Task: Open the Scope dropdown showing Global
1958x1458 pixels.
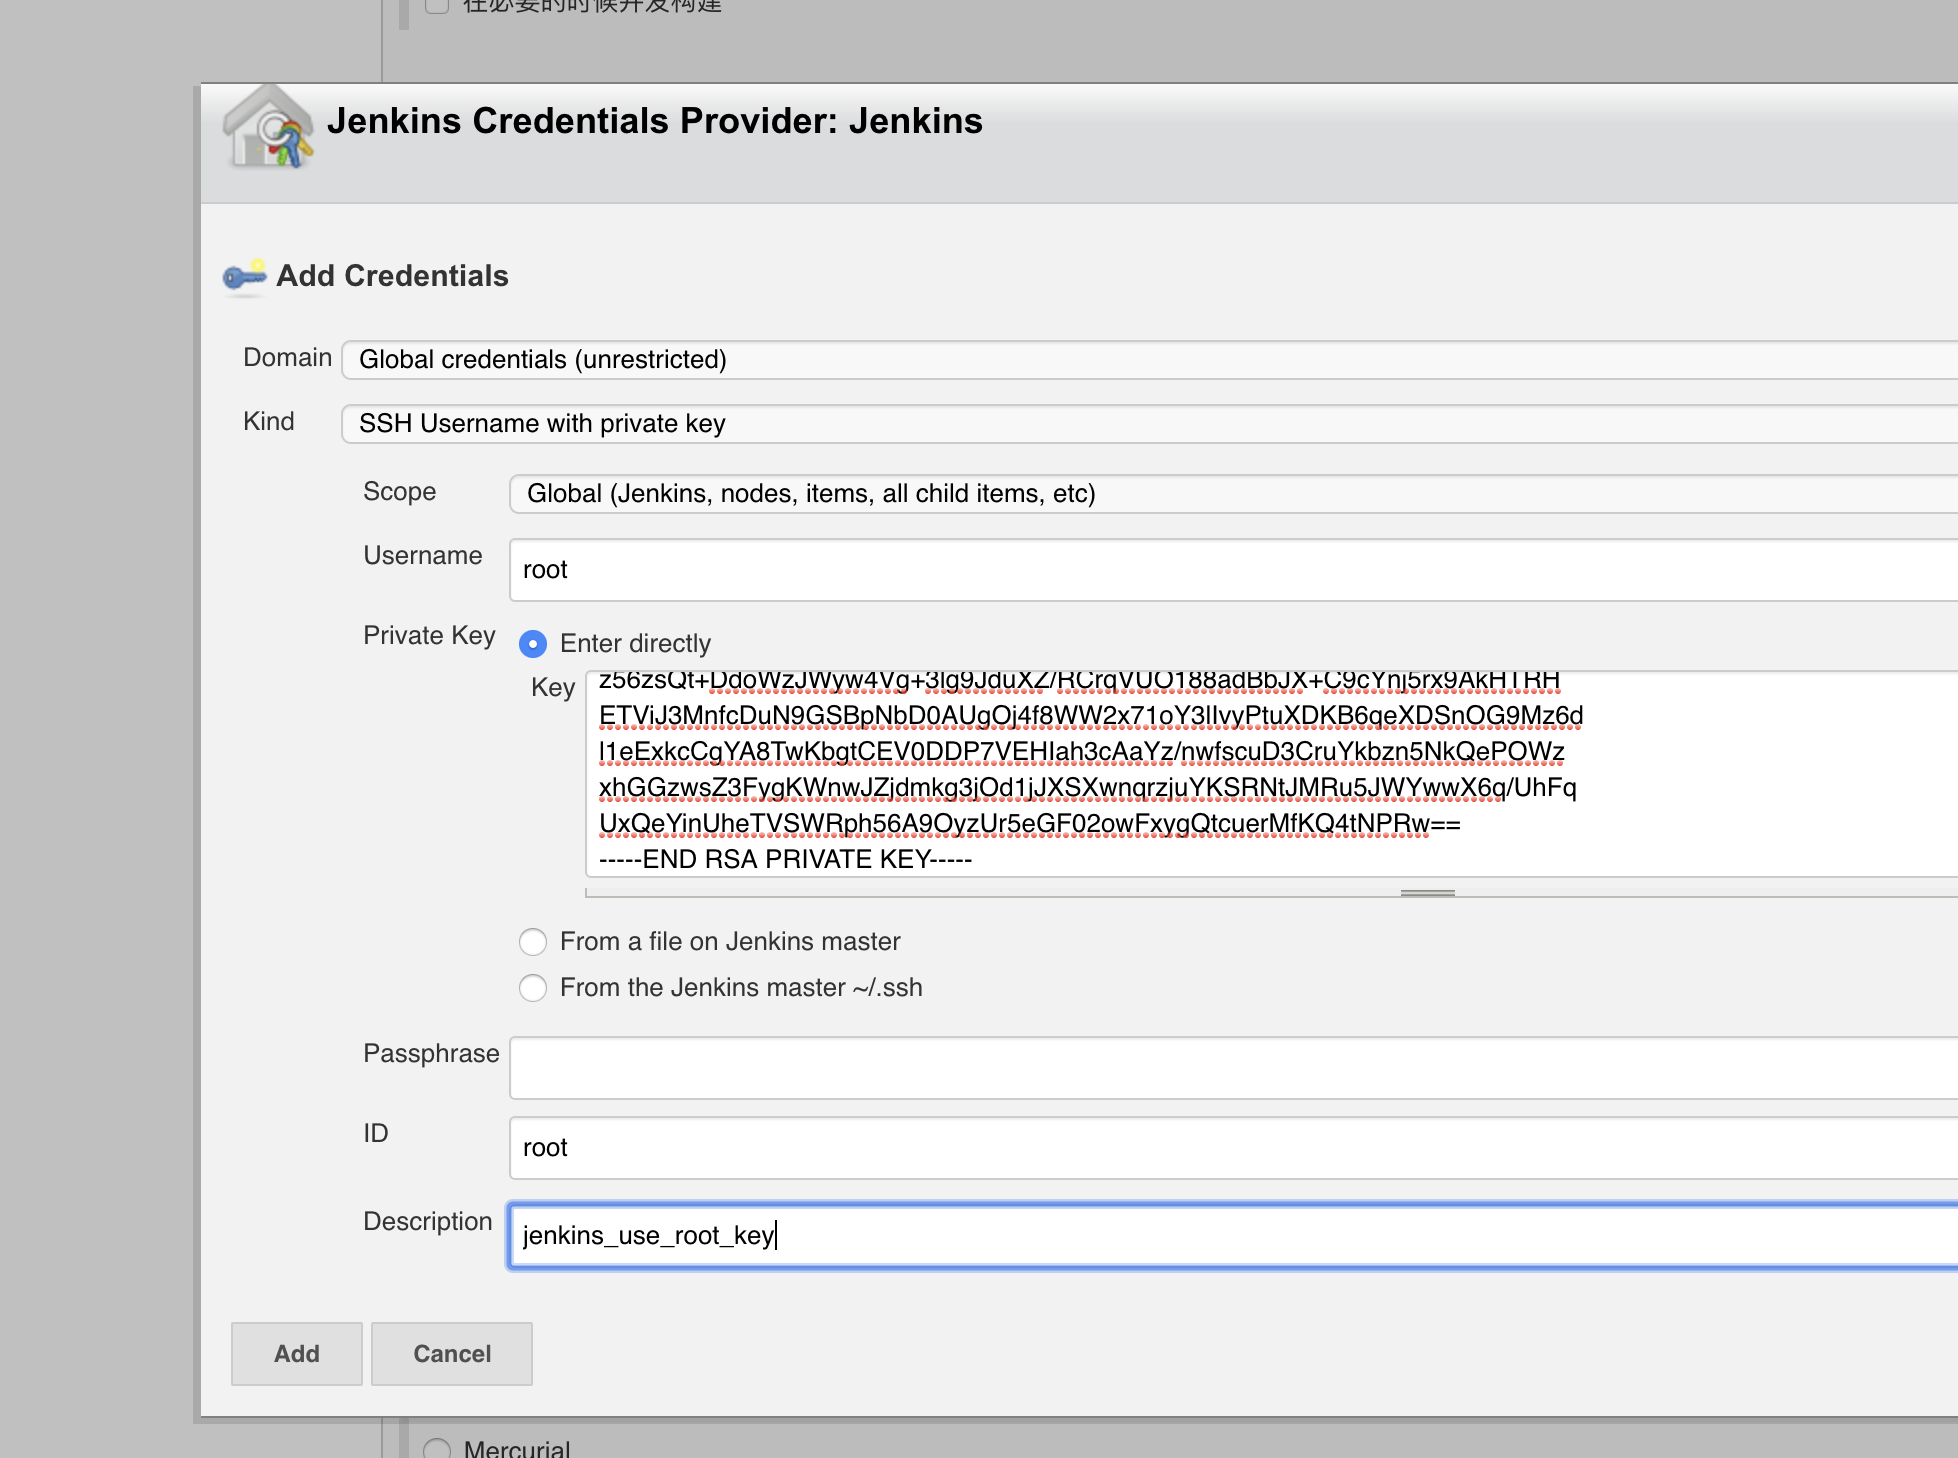Action: [x=1233, y=494]
